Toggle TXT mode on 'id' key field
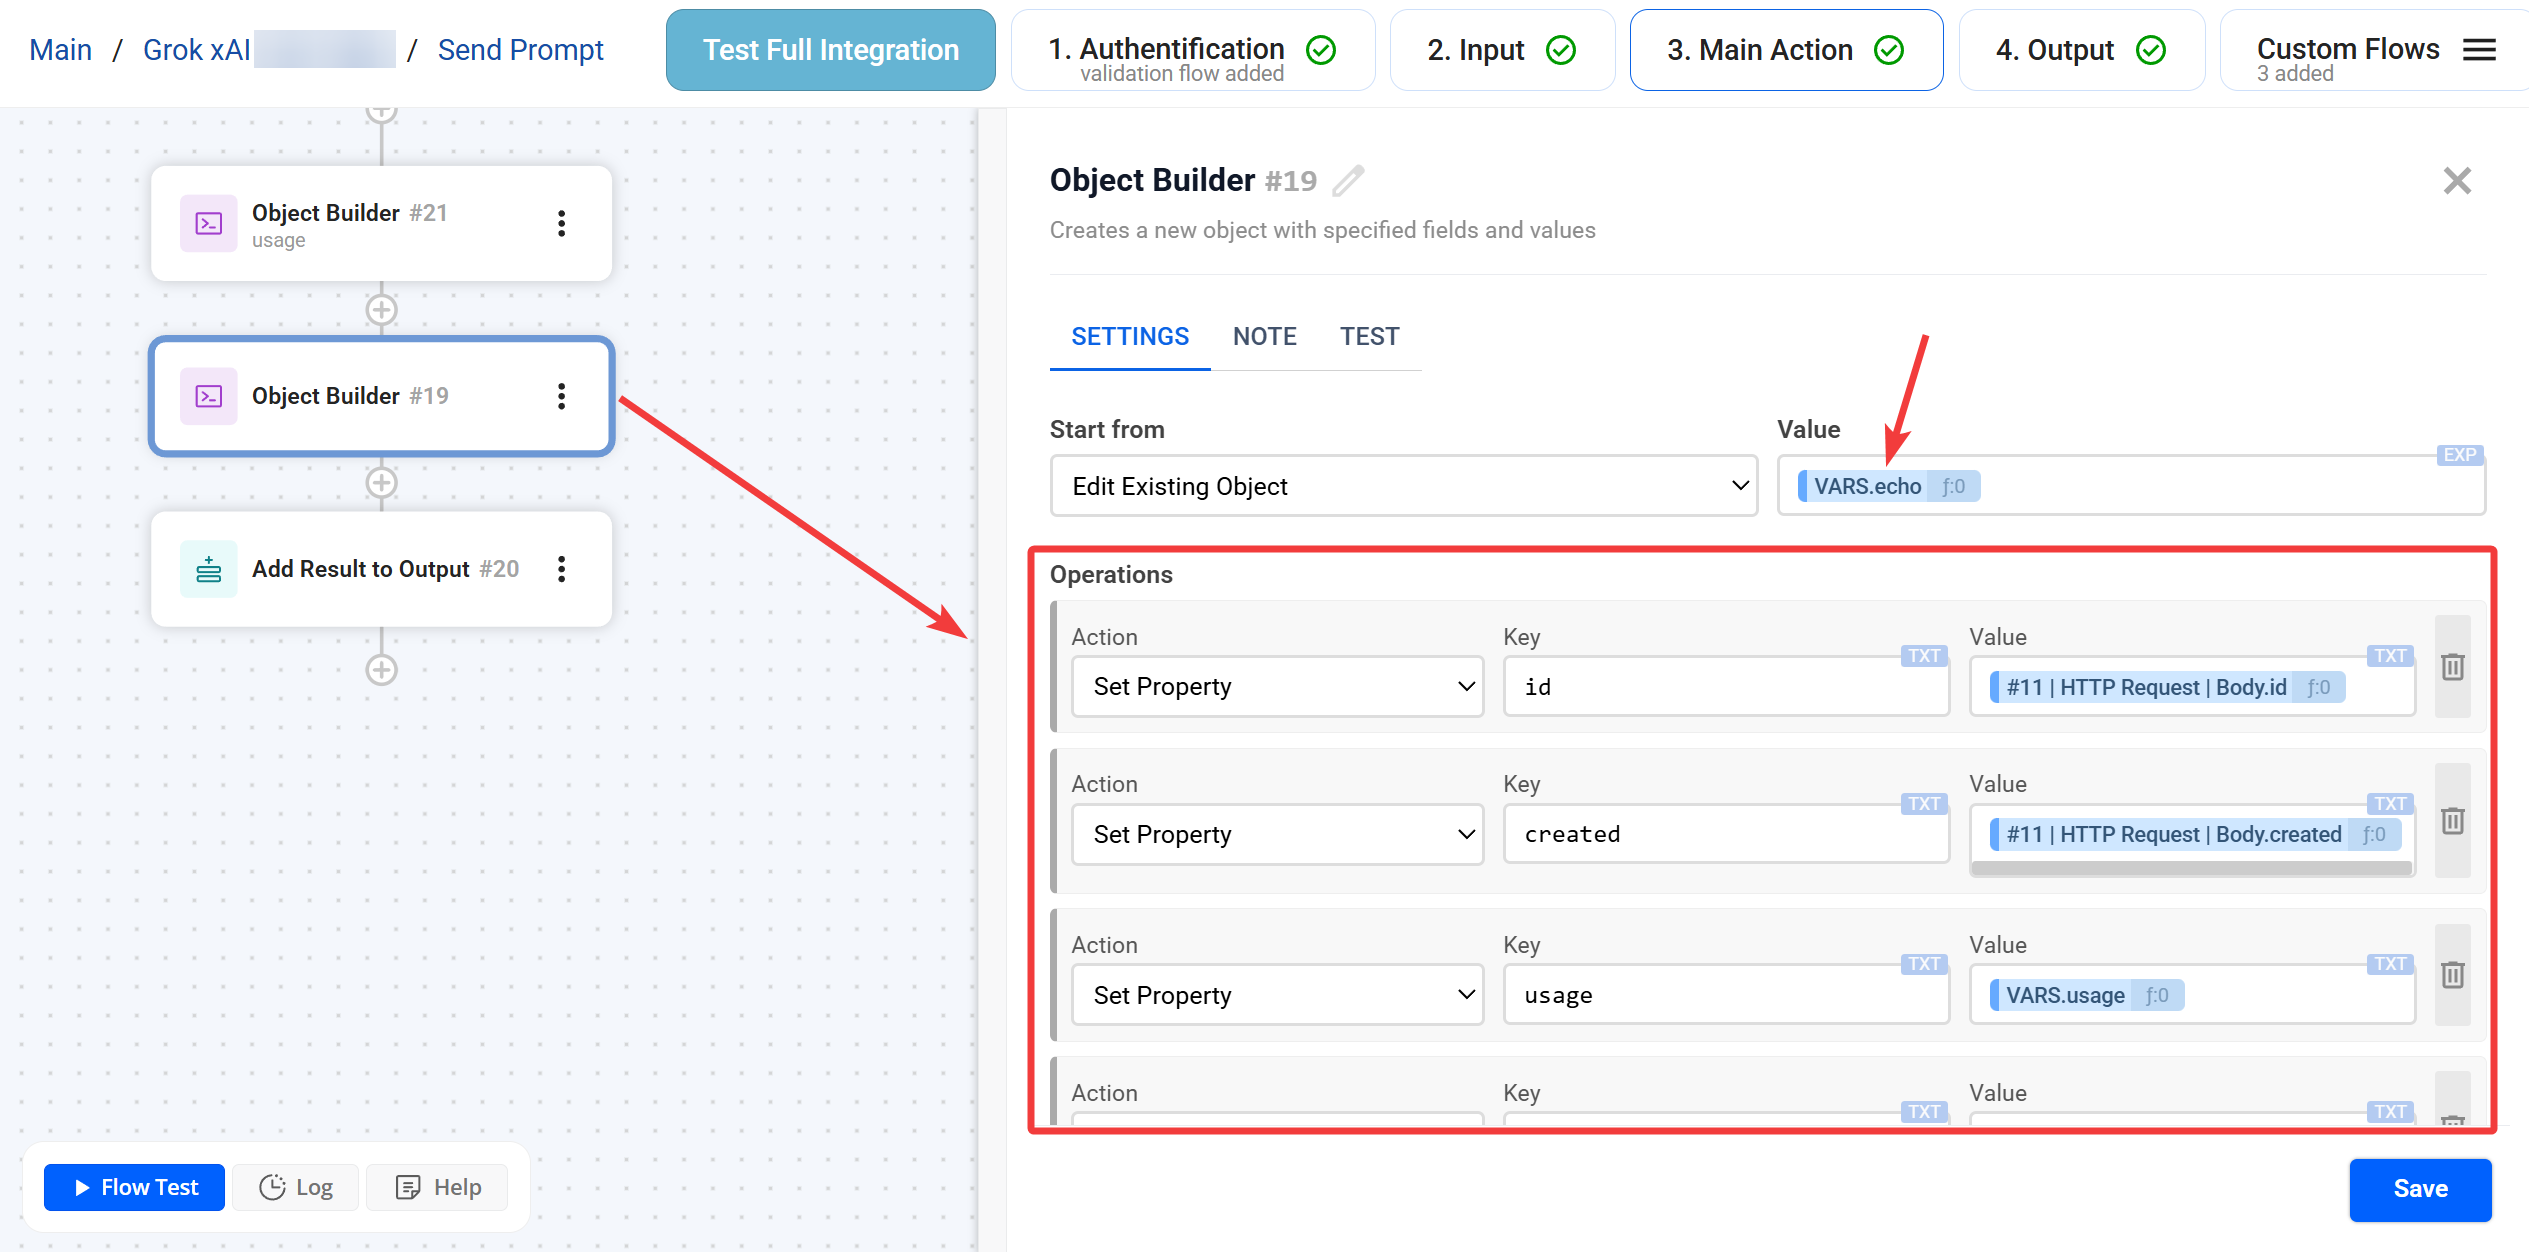The width and height of the screenshot is (2529, 1252). tap(1923, 656)
